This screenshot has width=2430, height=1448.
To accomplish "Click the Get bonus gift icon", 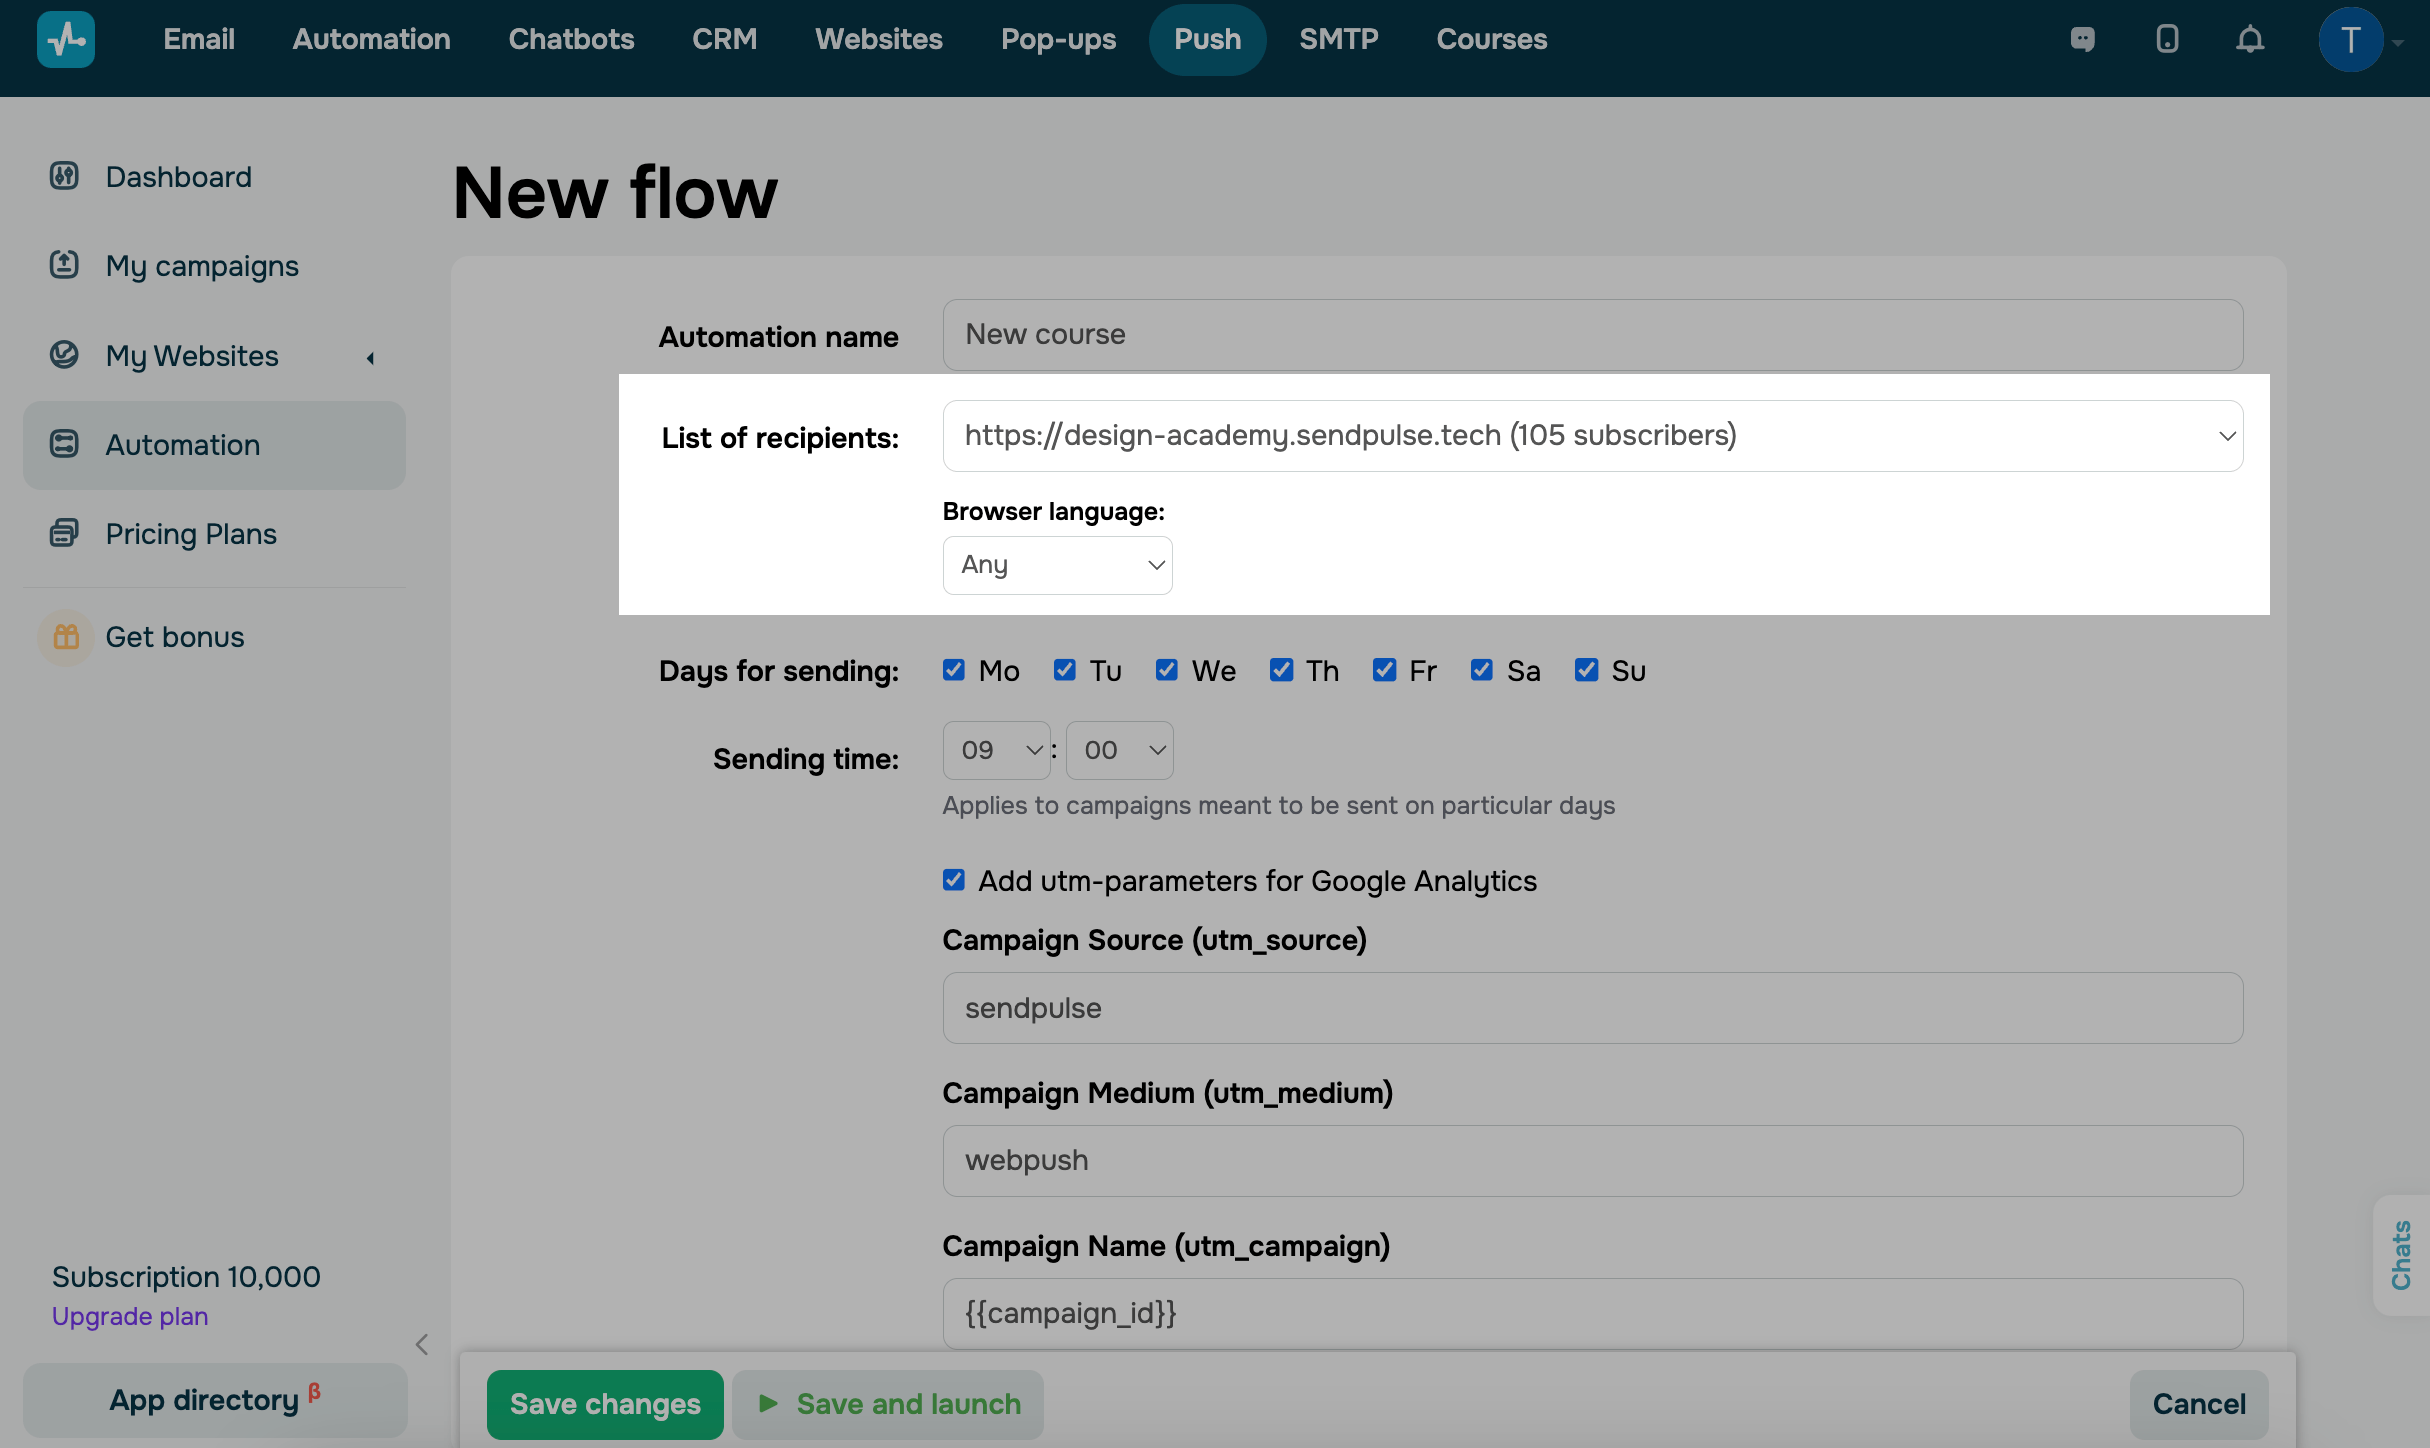I will pos(66,637).
